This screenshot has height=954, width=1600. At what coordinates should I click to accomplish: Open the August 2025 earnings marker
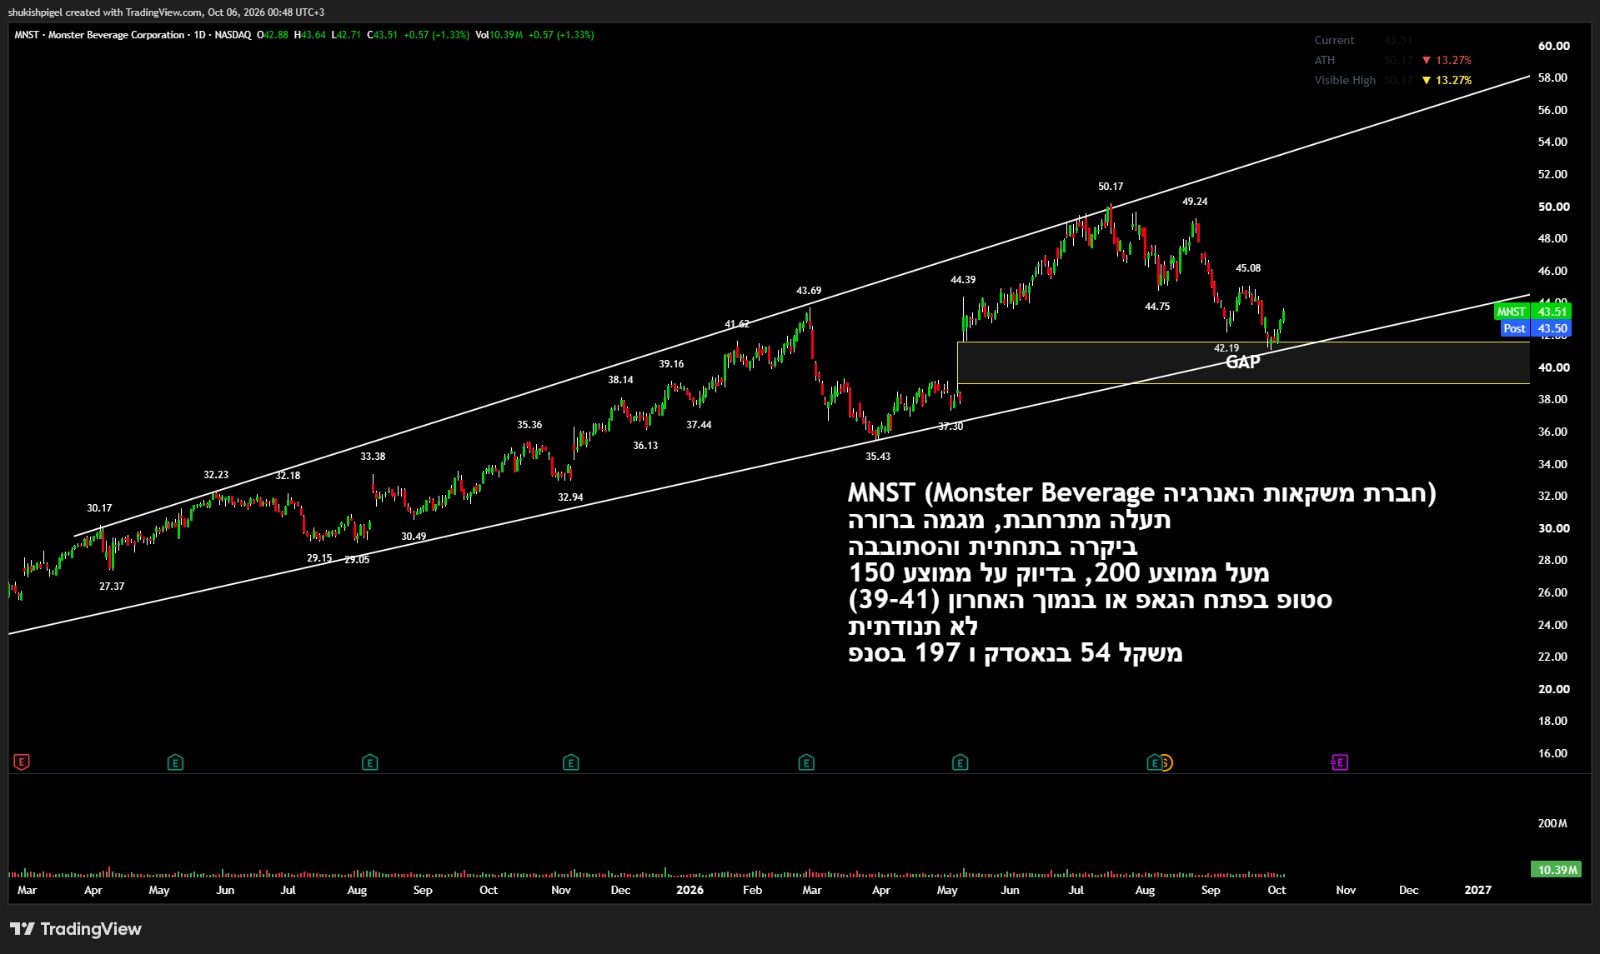(370, 762)
